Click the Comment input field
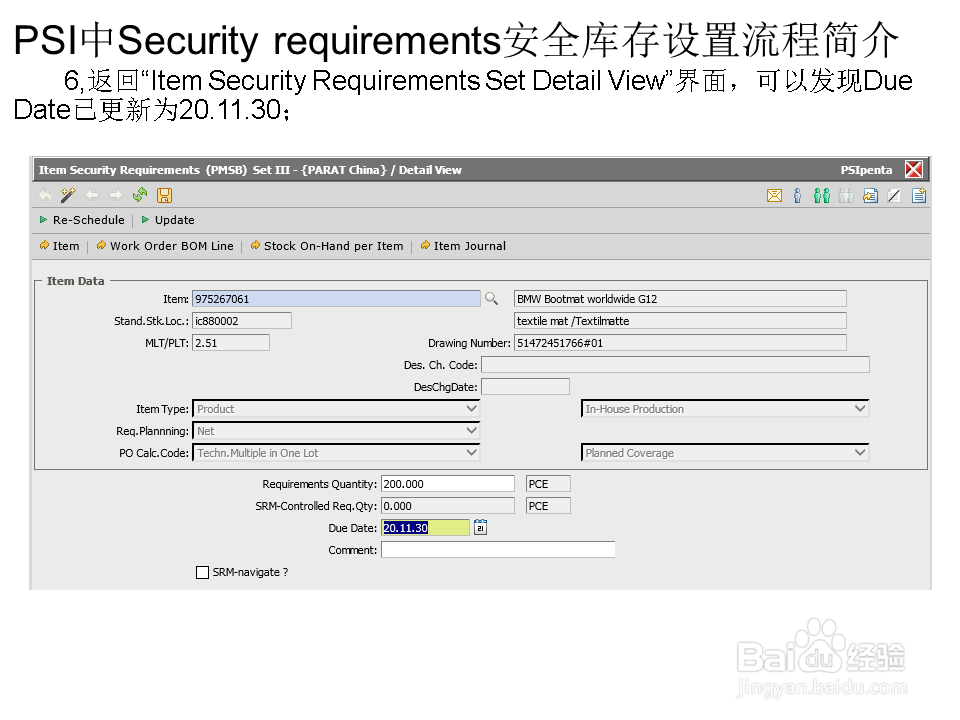The height and width of the screenshot is (720, 960). [x=498, y=550]
